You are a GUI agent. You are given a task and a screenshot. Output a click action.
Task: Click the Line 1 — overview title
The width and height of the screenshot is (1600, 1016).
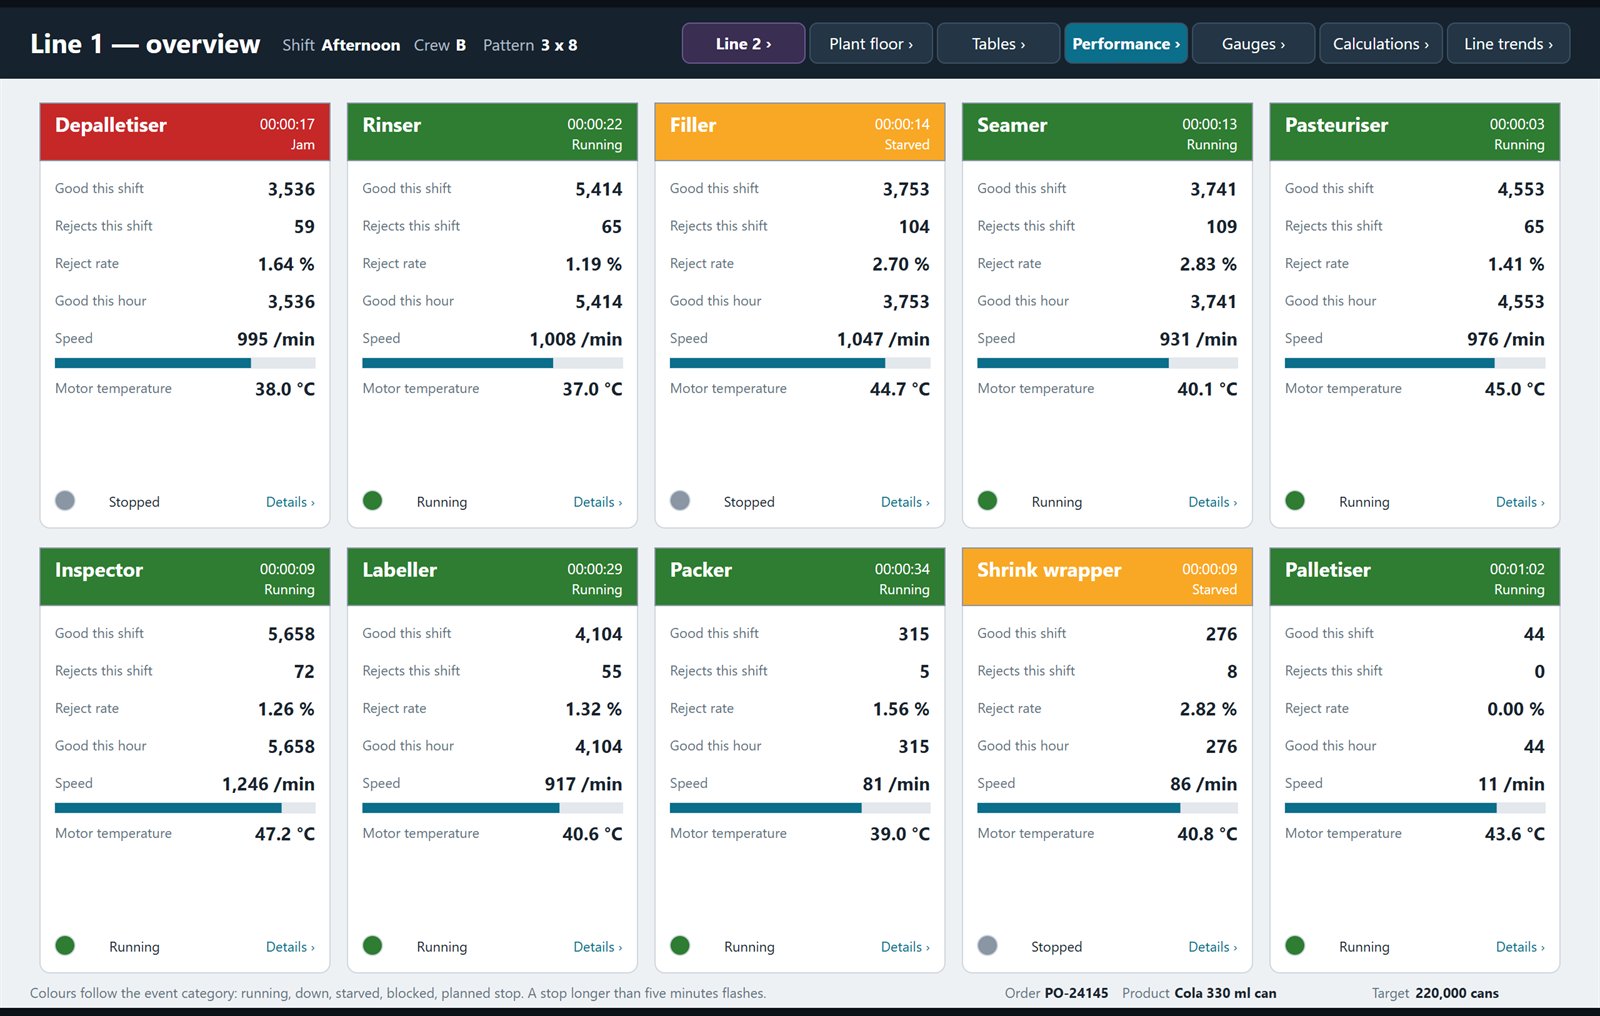pos(145,44)
